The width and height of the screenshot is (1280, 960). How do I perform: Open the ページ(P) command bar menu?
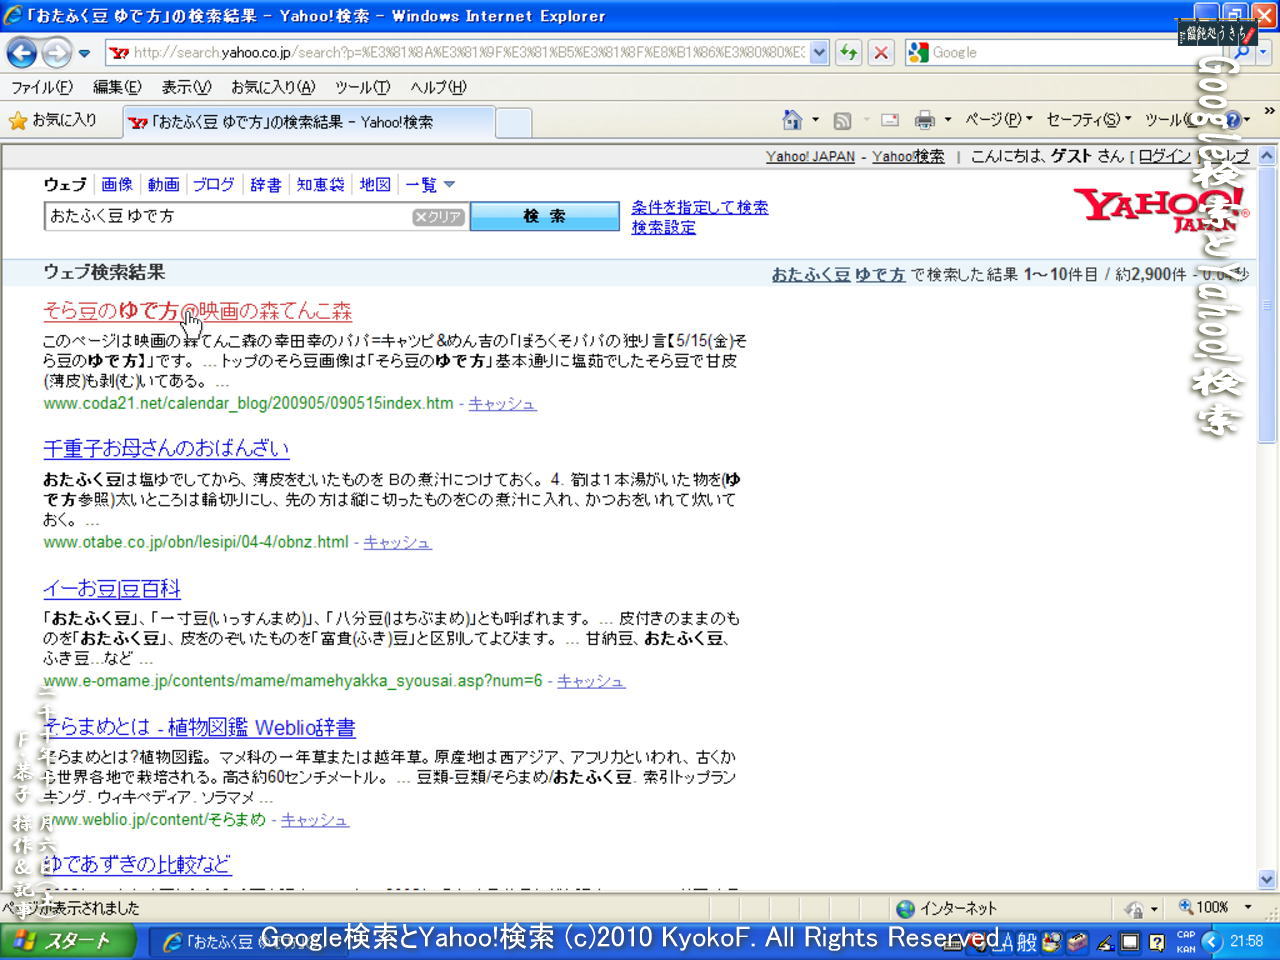pos(999,120)
